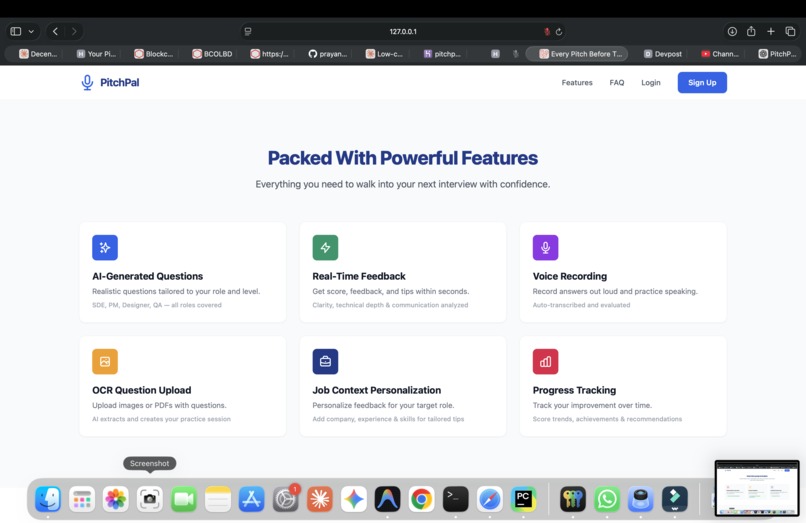Switch to the Chann... YouTube tab
This screenshot has height=523, width=806.
click(x=720, y=54)
